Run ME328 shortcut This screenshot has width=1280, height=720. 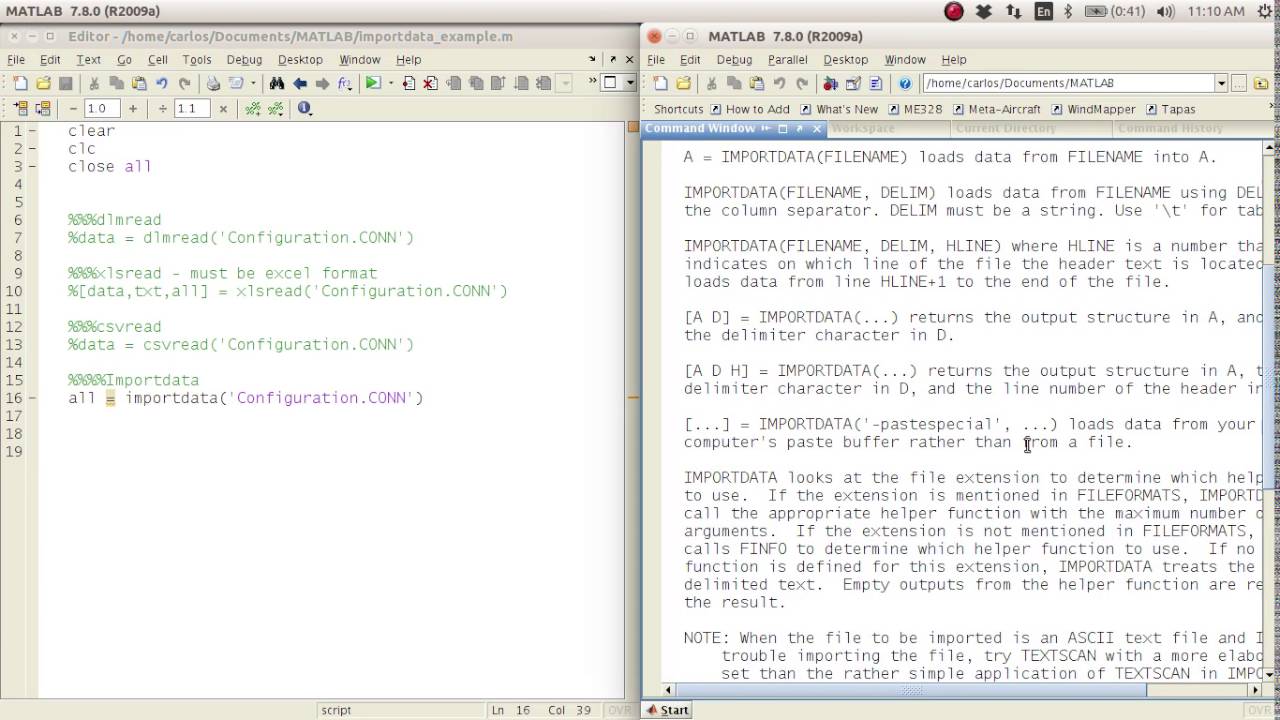pos(914,109)
